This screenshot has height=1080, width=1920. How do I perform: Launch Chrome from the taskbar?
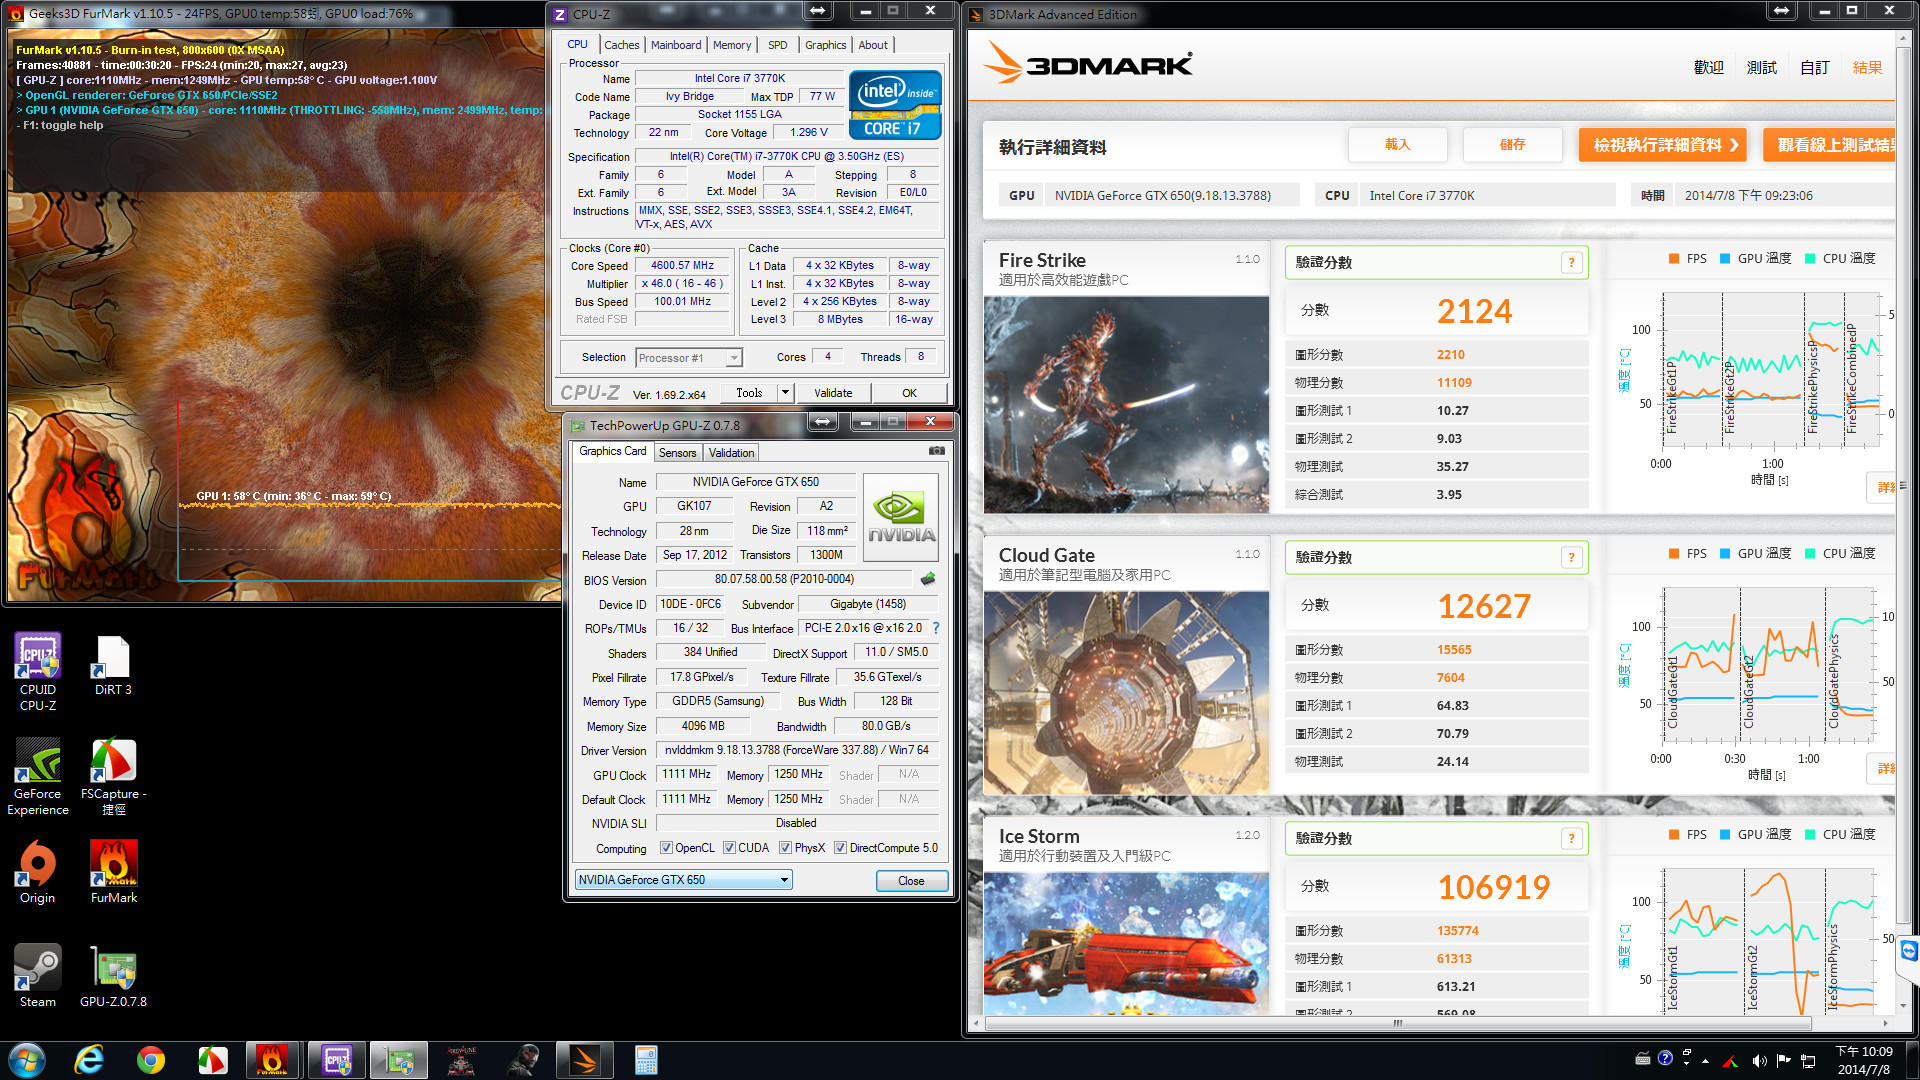pos(151,1060)
